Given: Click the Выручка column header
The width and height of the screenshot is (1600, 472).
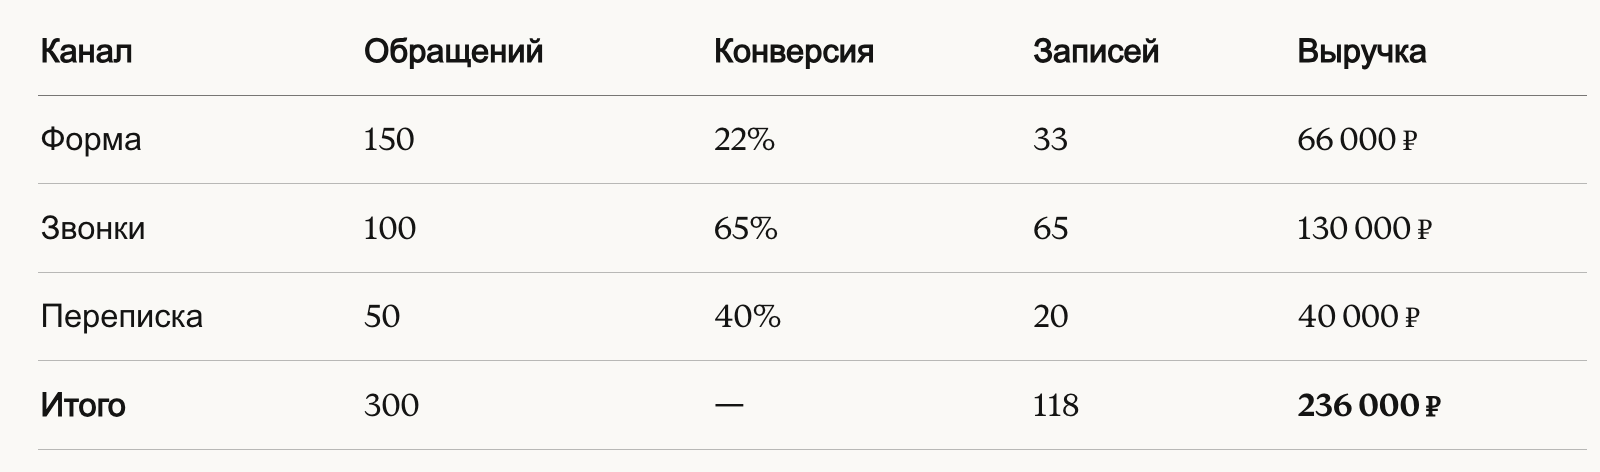Looking at the screenshot, I should point(1361,51).
